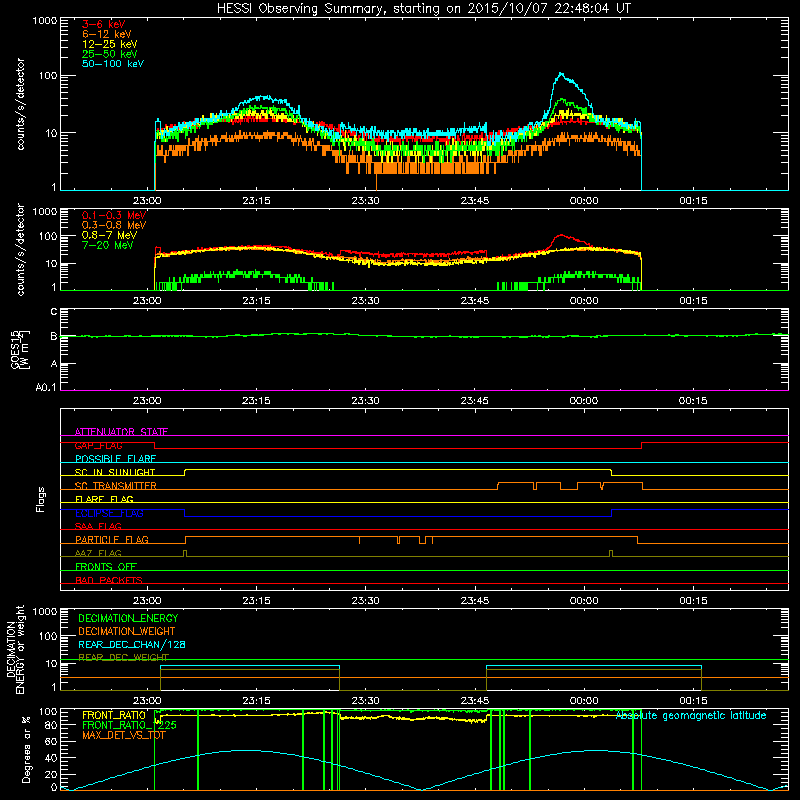Select the cyan 50-100 keV legend label
The image size is (800, 800).
pyautogui.click(x=113, y=64)
